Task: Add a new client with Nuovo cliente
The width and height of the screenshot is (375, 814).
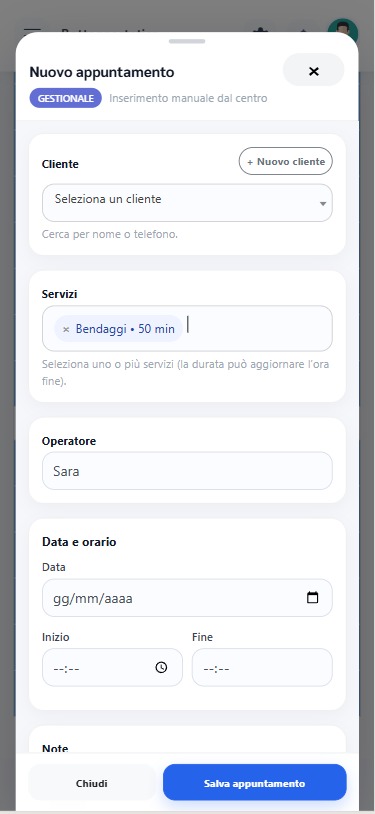Action: click(x=286, y=161)
